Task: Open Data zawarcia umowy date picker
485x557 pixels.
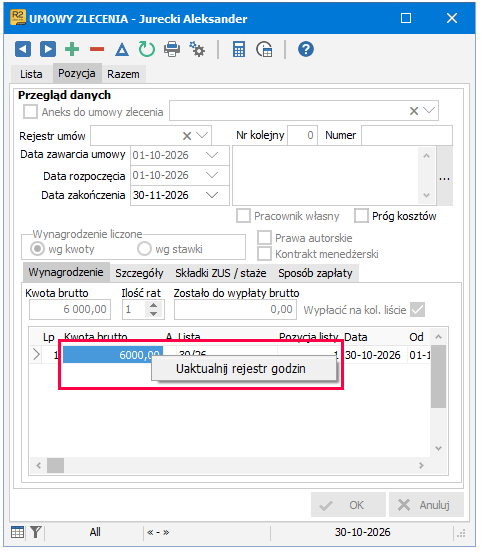Action: (x=212, y=155)
